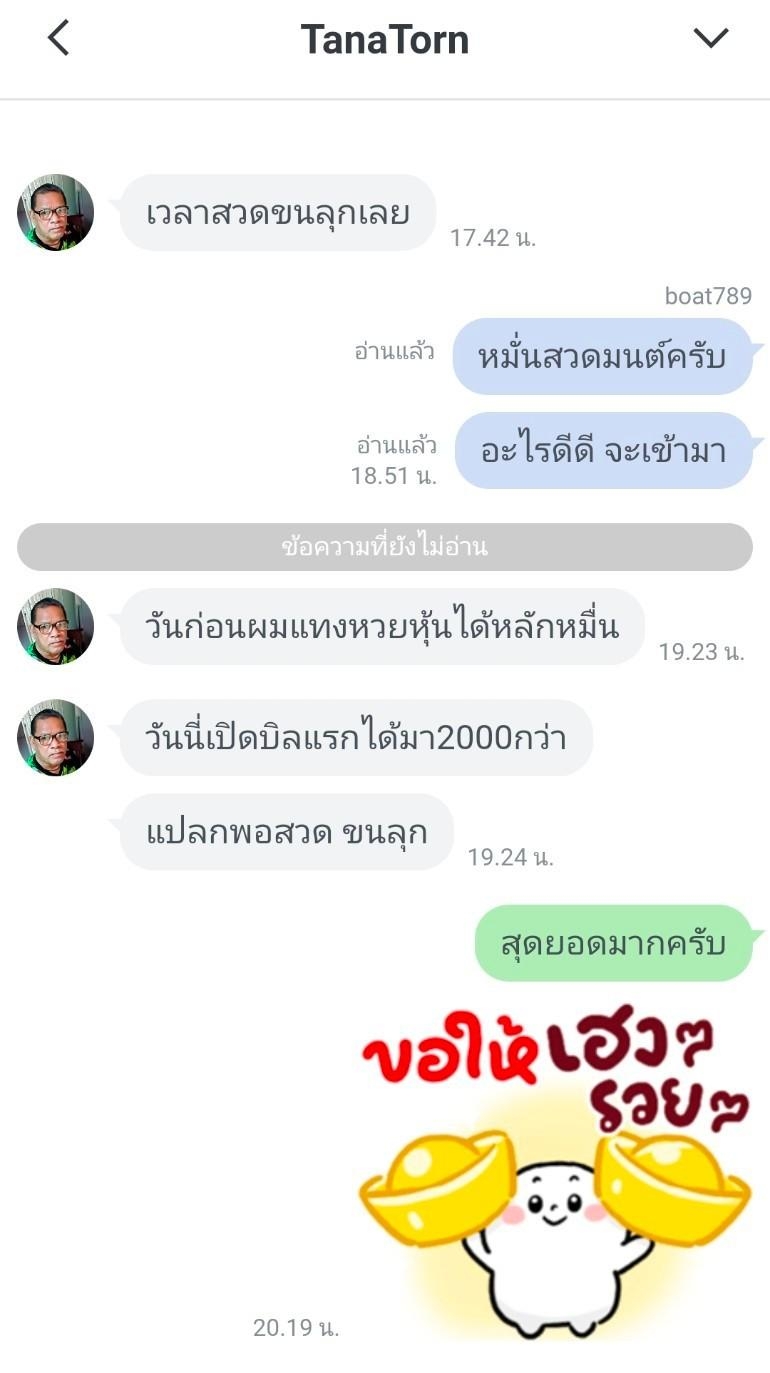Select message แปลกพอสวด ขนลุก

click(x=287, y=832)
